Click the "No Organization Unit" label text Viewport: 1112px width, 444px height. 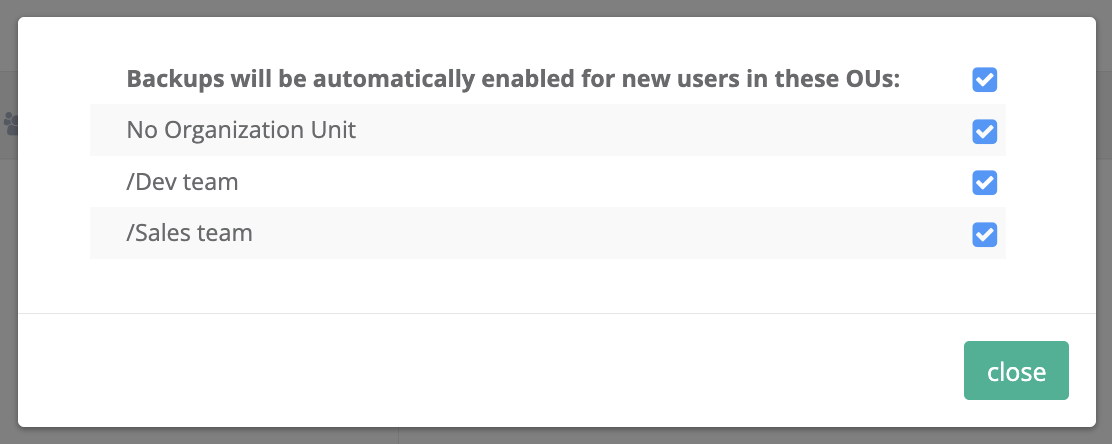pos(241,130)
